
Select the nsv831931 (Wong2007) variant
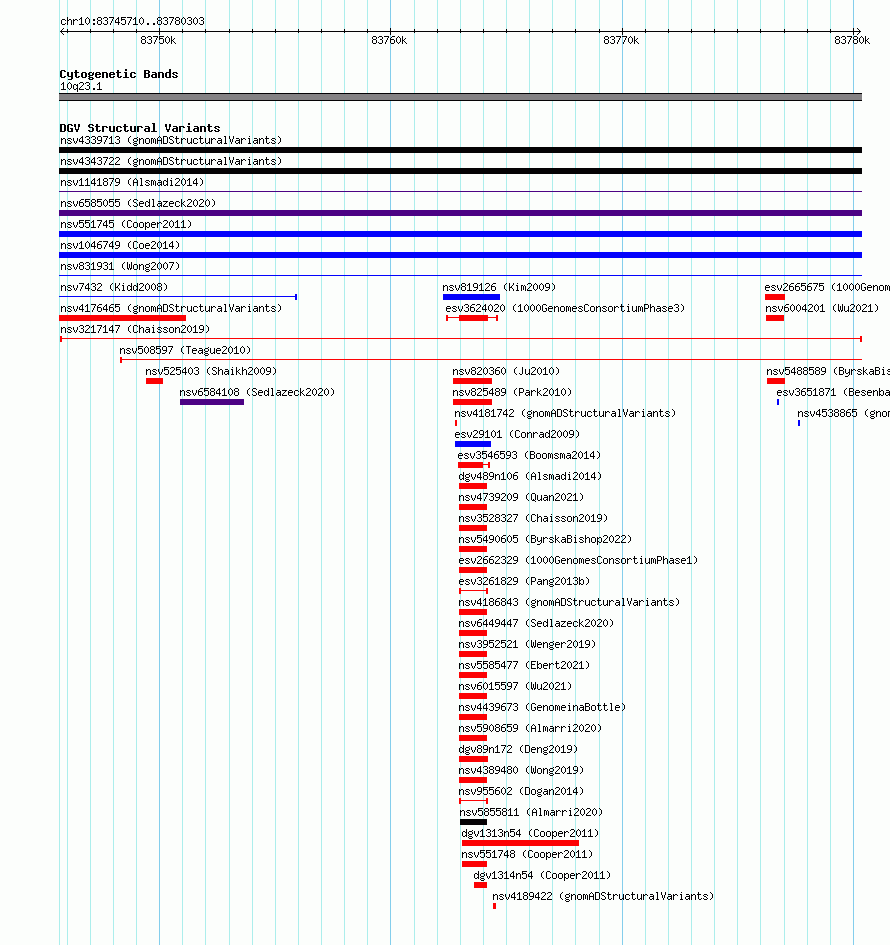[120, 266]
